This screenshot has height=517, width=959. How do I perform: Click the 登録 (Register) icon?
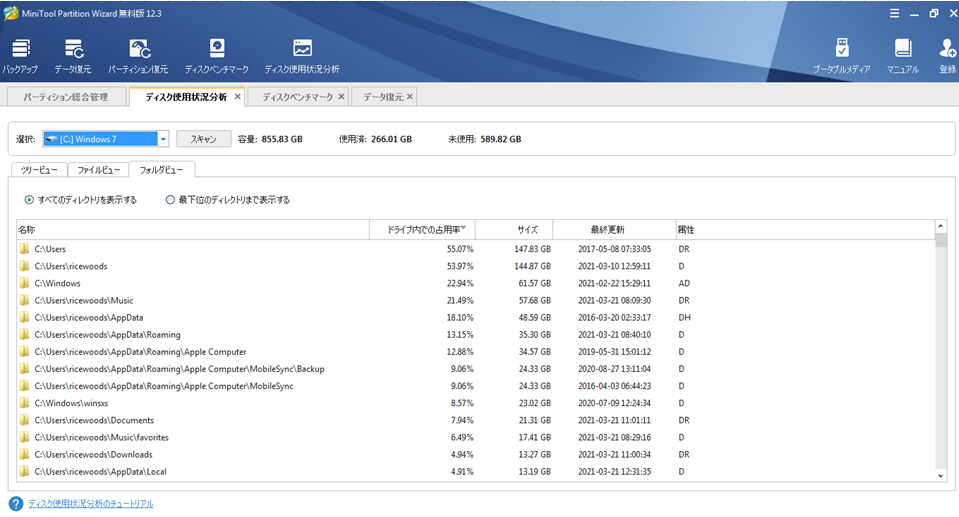point(947,56)
